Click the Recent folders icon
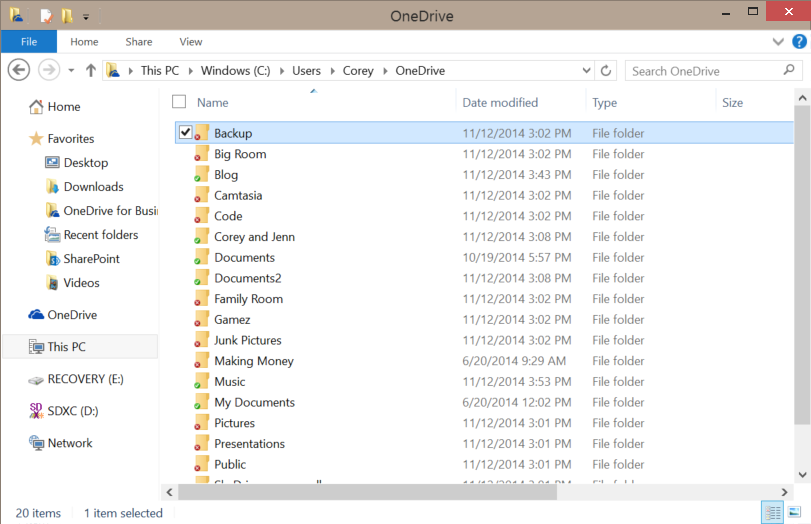The image size is (811, 524). tap(52, 235)
